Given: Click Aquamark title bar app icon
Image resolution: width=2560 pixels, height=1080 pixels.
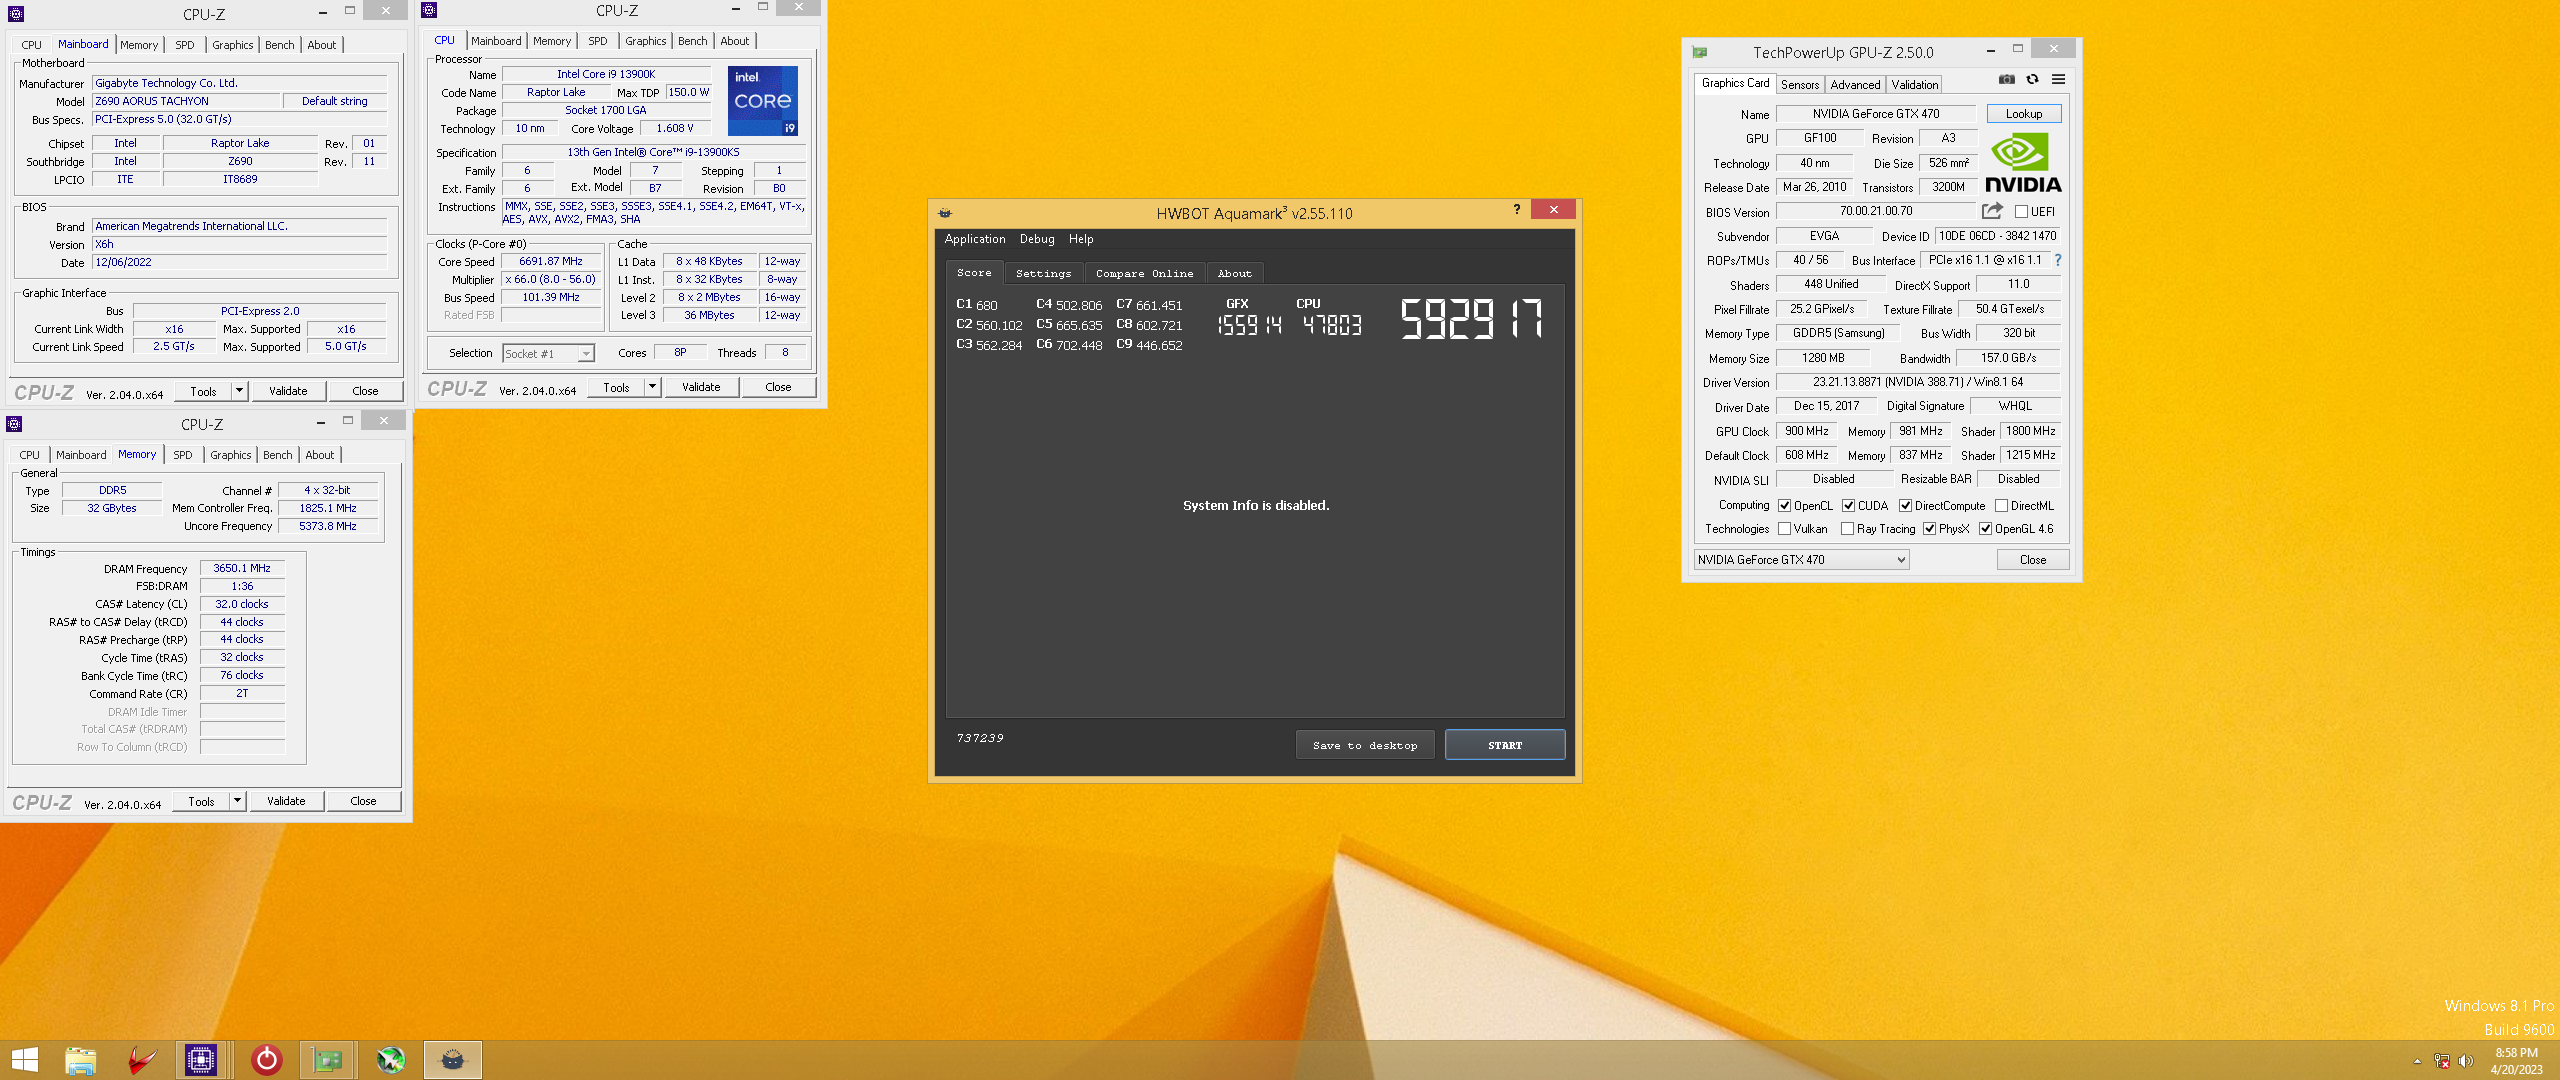Looking at the screenshot, I should coord(945,213).
